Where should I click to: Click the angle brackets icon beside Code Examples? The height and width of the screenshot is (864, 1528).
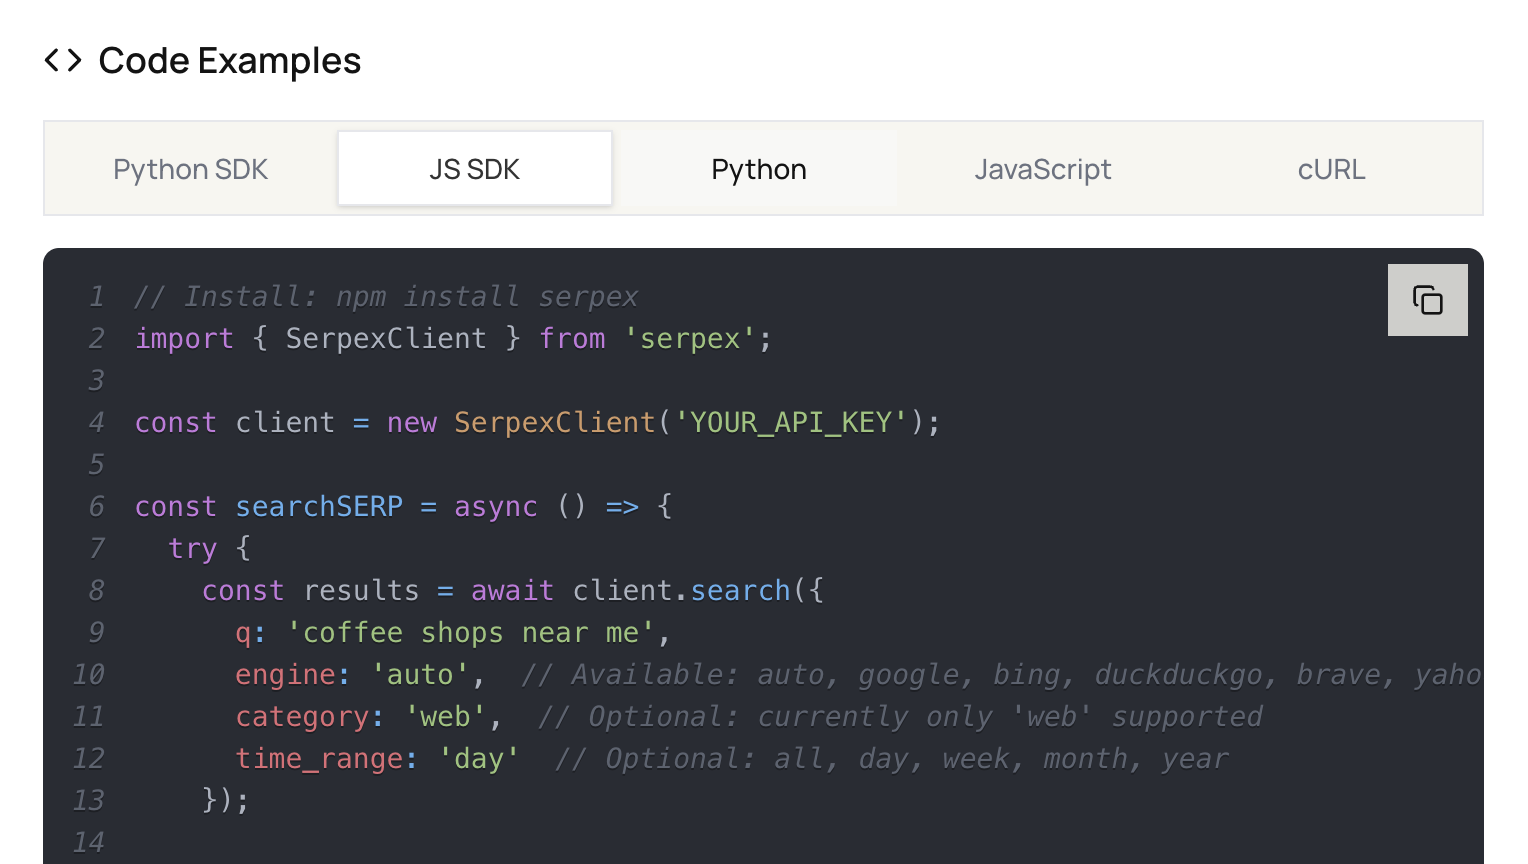[x=62, y=60]
